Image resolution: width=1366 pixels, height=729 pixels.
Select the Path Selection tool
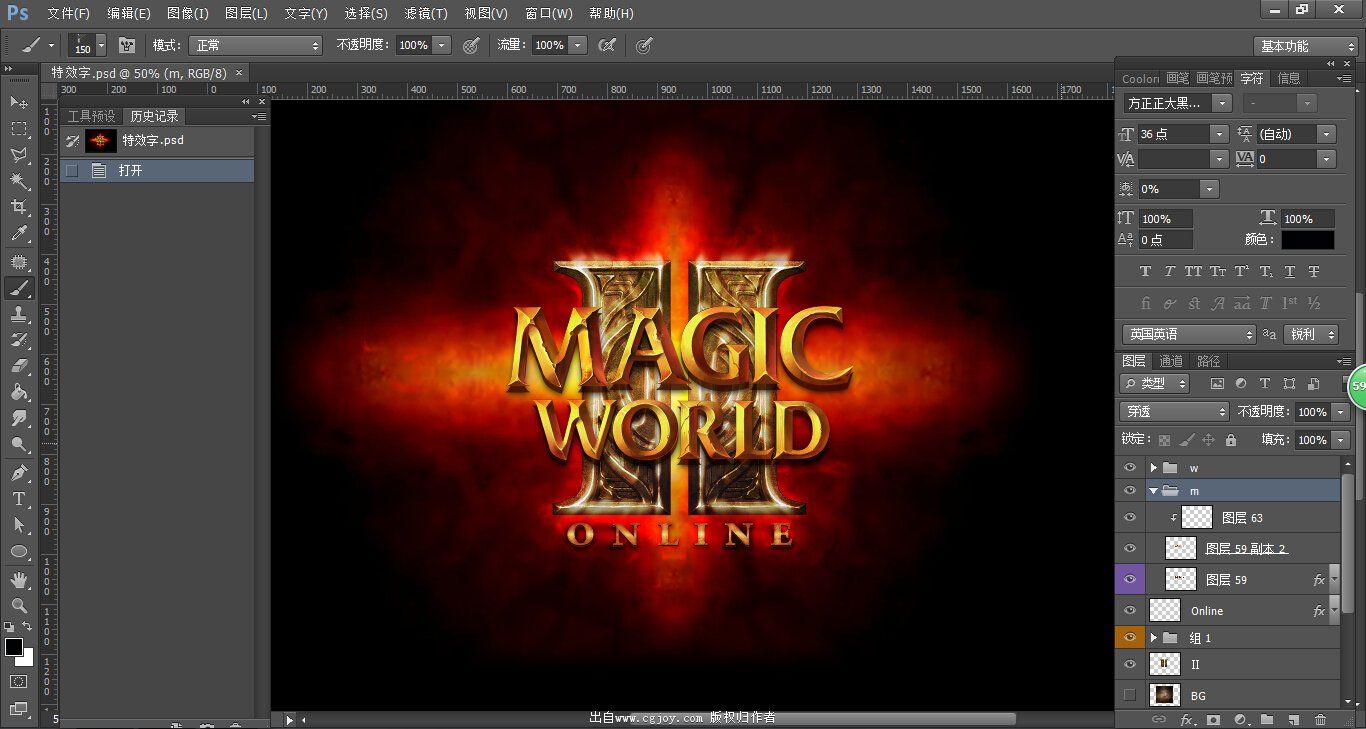click(19, 524)
